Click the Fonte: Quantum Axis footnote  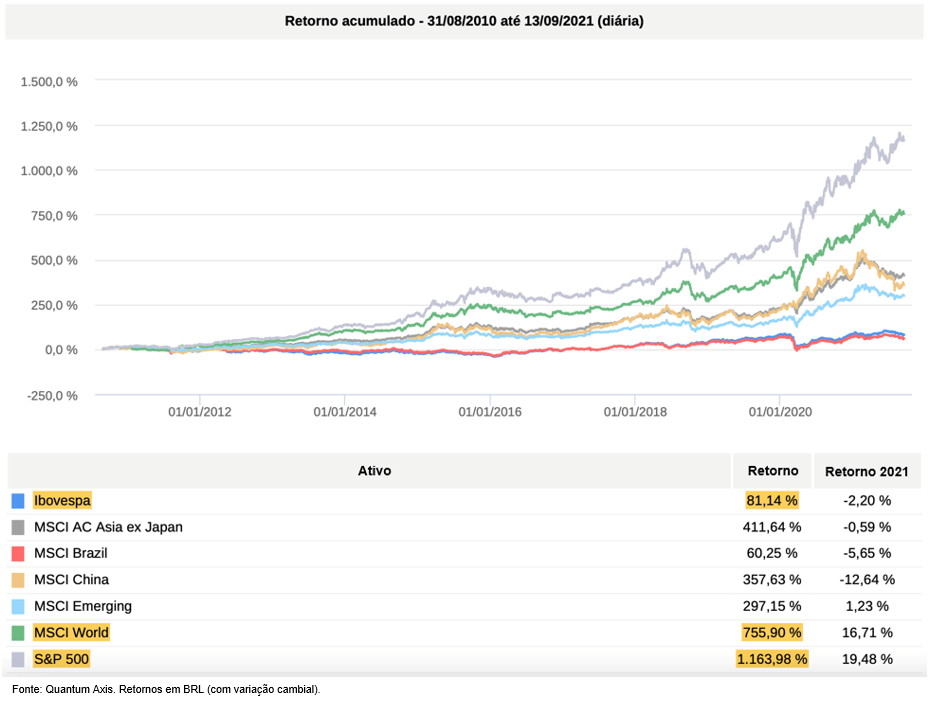tap(166, 689)
